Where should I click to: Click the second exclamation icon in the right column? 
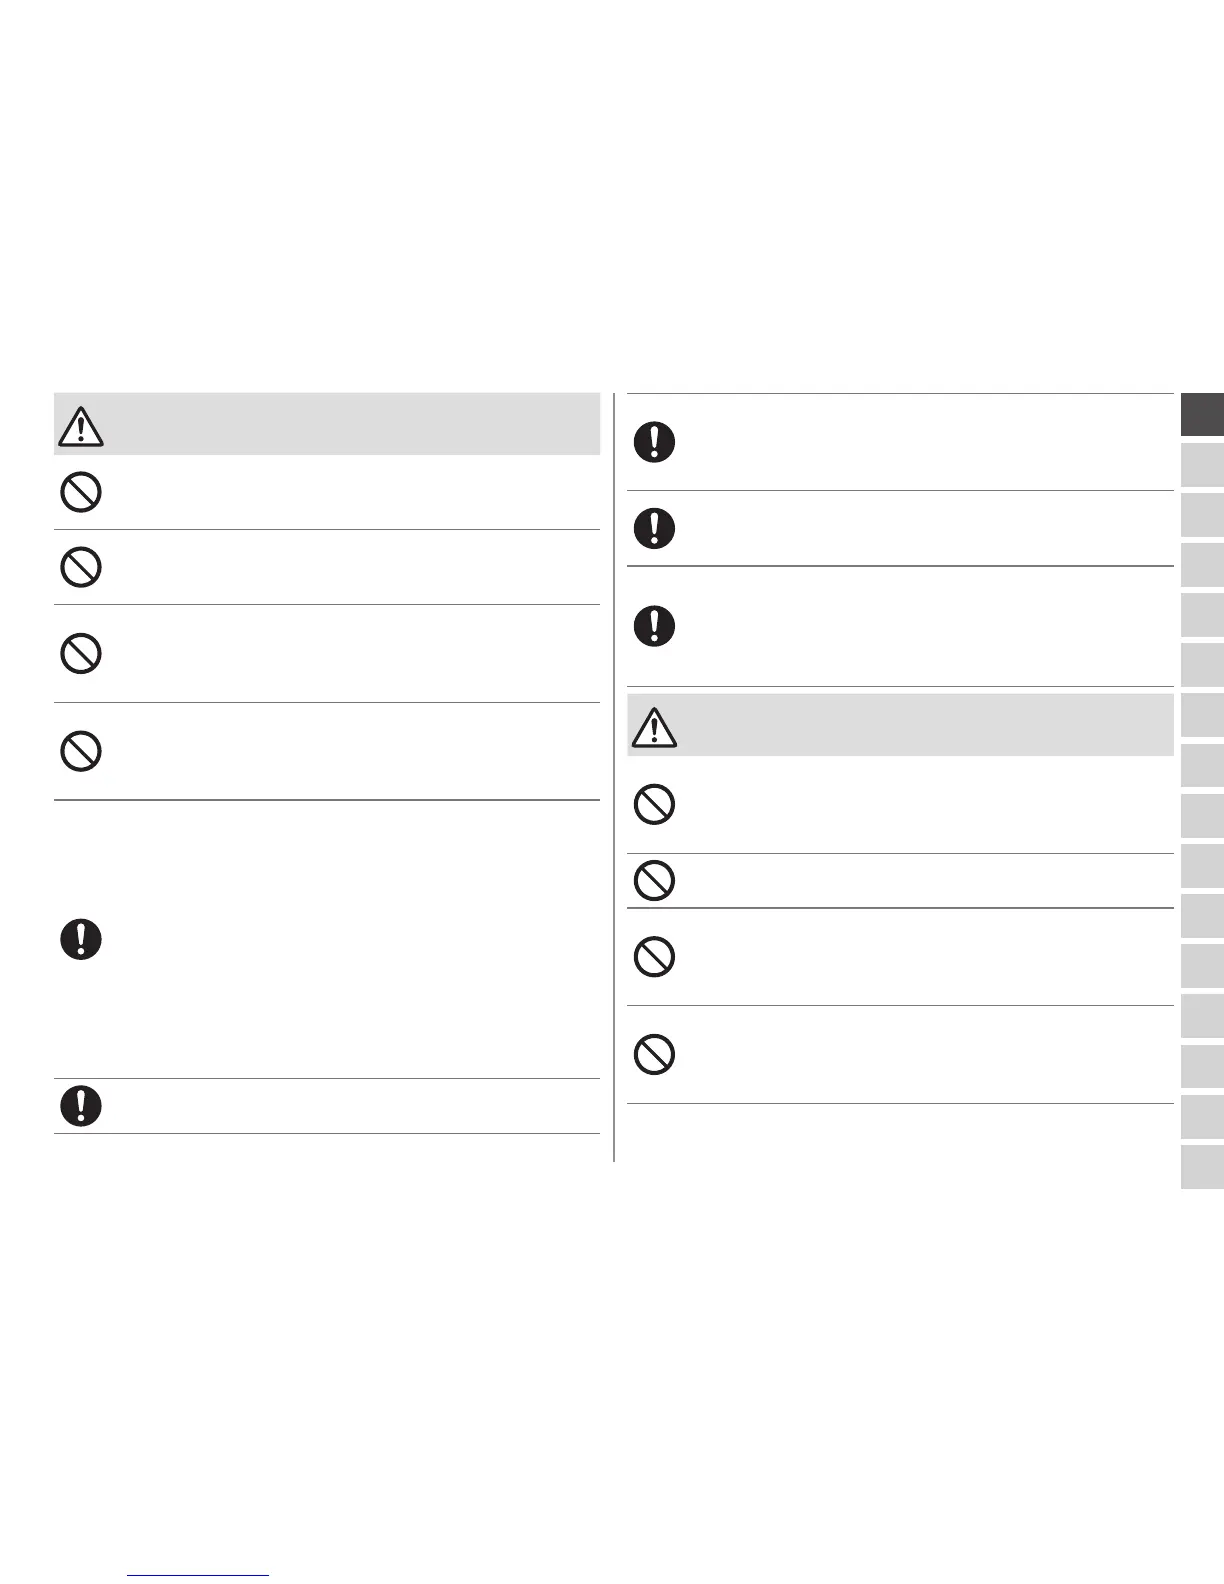click(x=654, y=528)
